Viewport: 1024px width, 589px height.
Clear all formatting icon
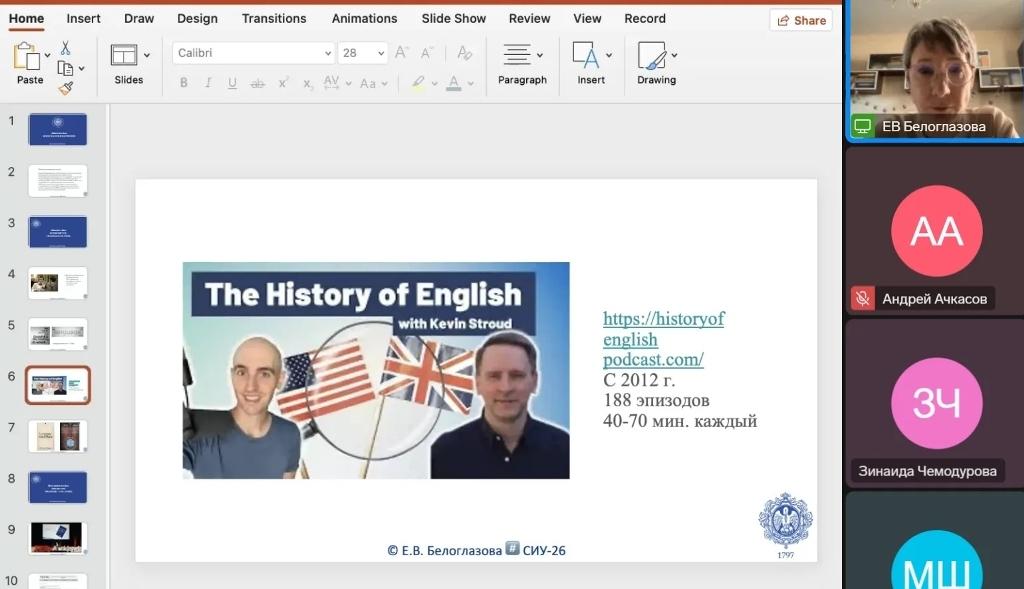(x=464, y=53)
